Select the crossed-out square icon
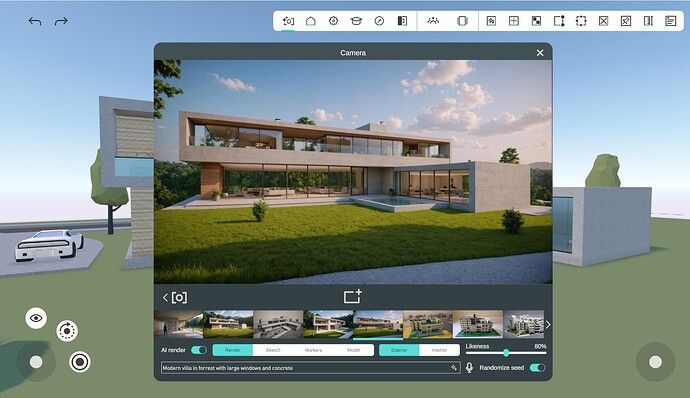This screenshot has width=690, height=398. 603,21
